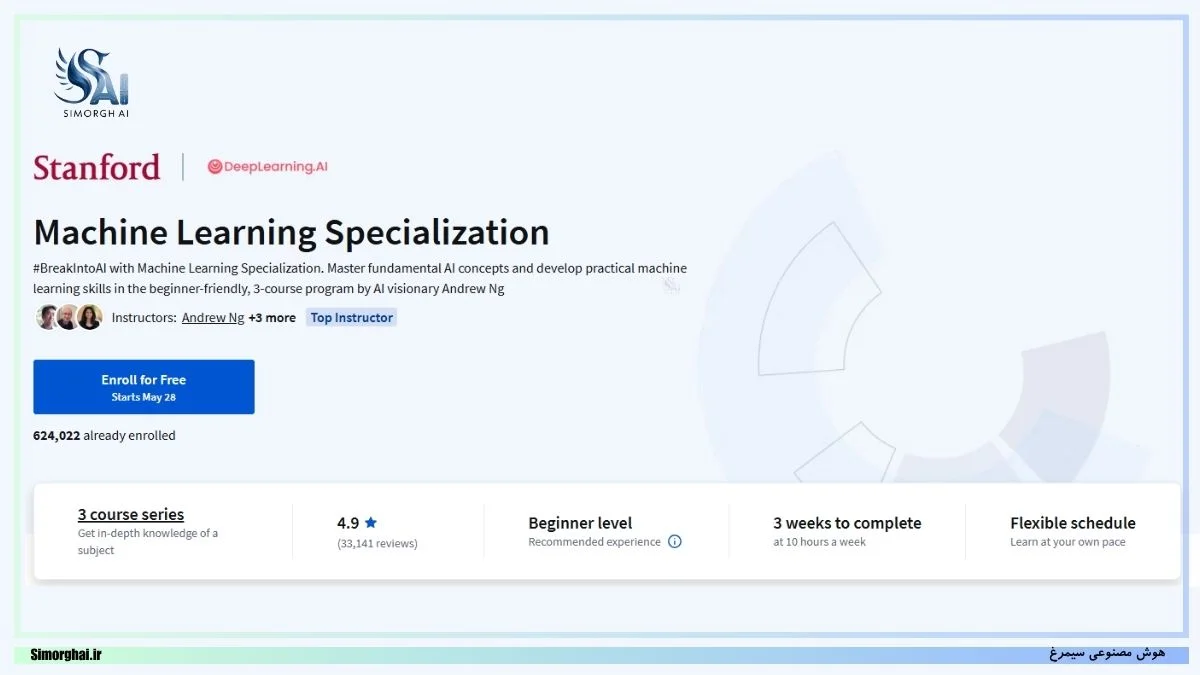Click the DeepLearning.AI logo
Screen dimensions: 1200x675
267,167
